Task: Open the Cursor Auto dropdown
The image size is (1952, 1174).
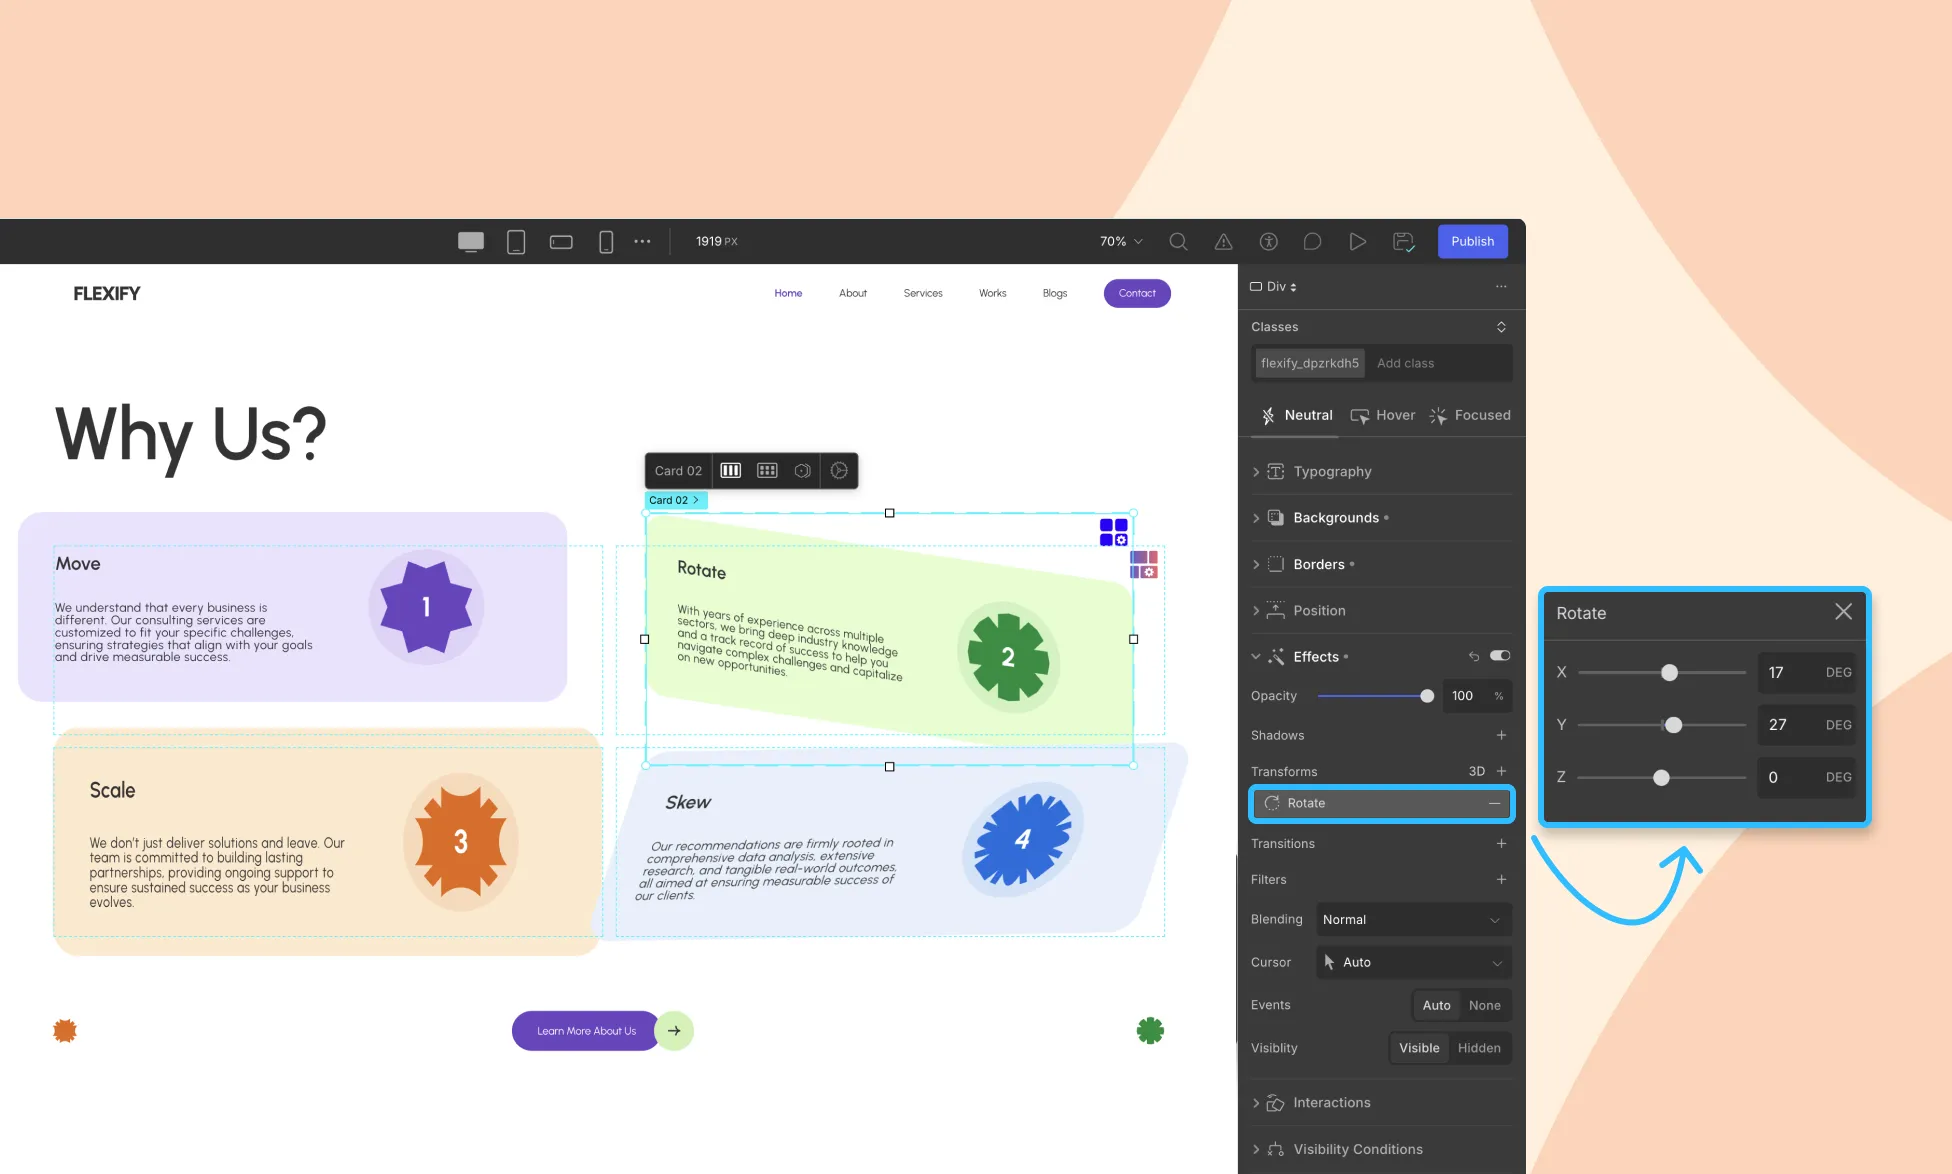Action: (1412, 962)
